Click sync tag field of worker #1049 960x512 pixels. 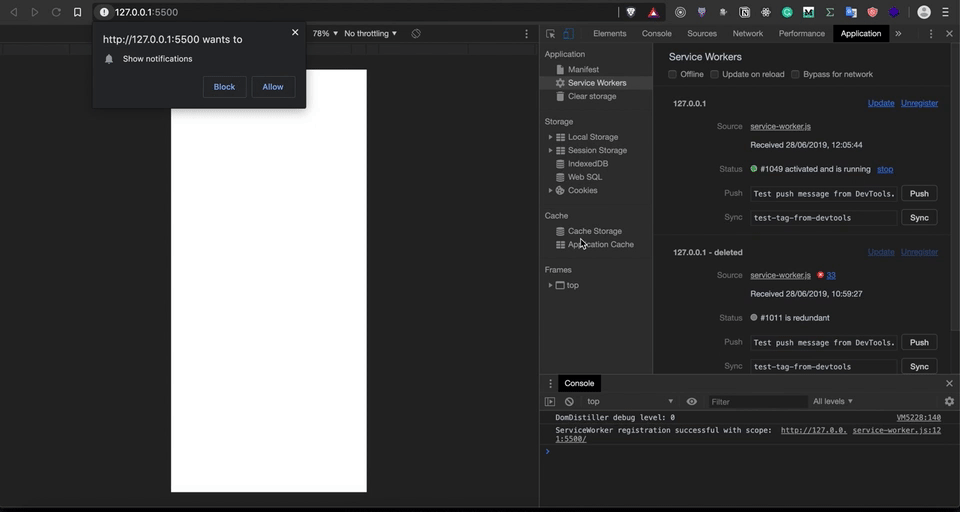coord(823,217)
